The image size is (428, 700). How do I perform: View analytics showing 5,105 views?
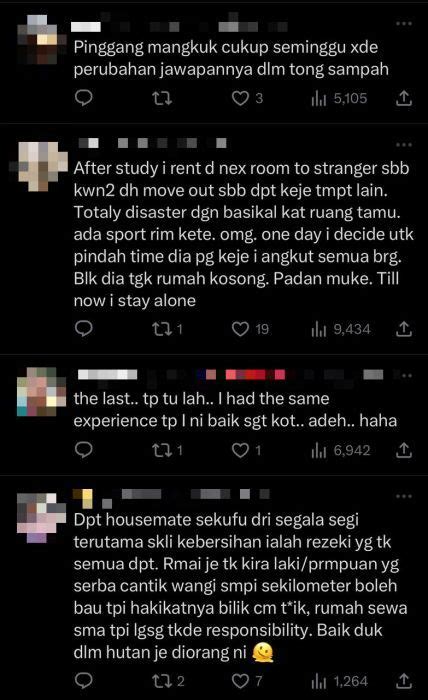pos(339,98)
